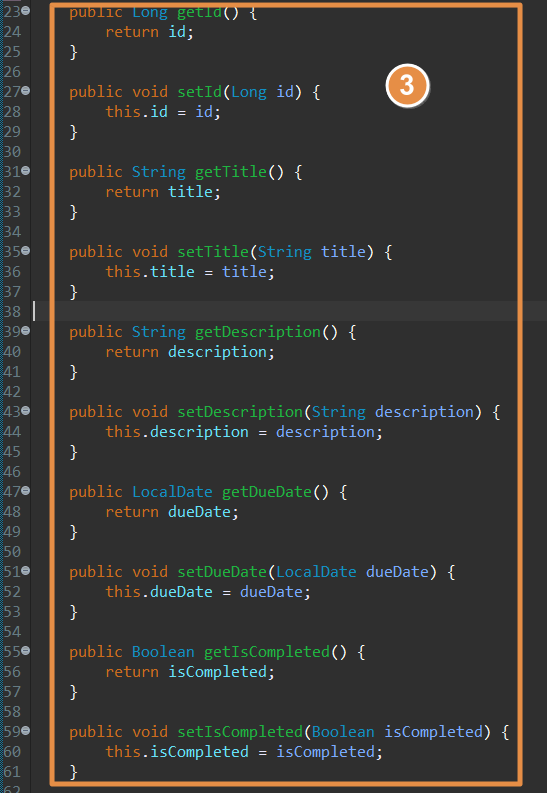Click 'this.dueDate' on line 52
This screenshot has width=547, height=793.
pos(159,592)
